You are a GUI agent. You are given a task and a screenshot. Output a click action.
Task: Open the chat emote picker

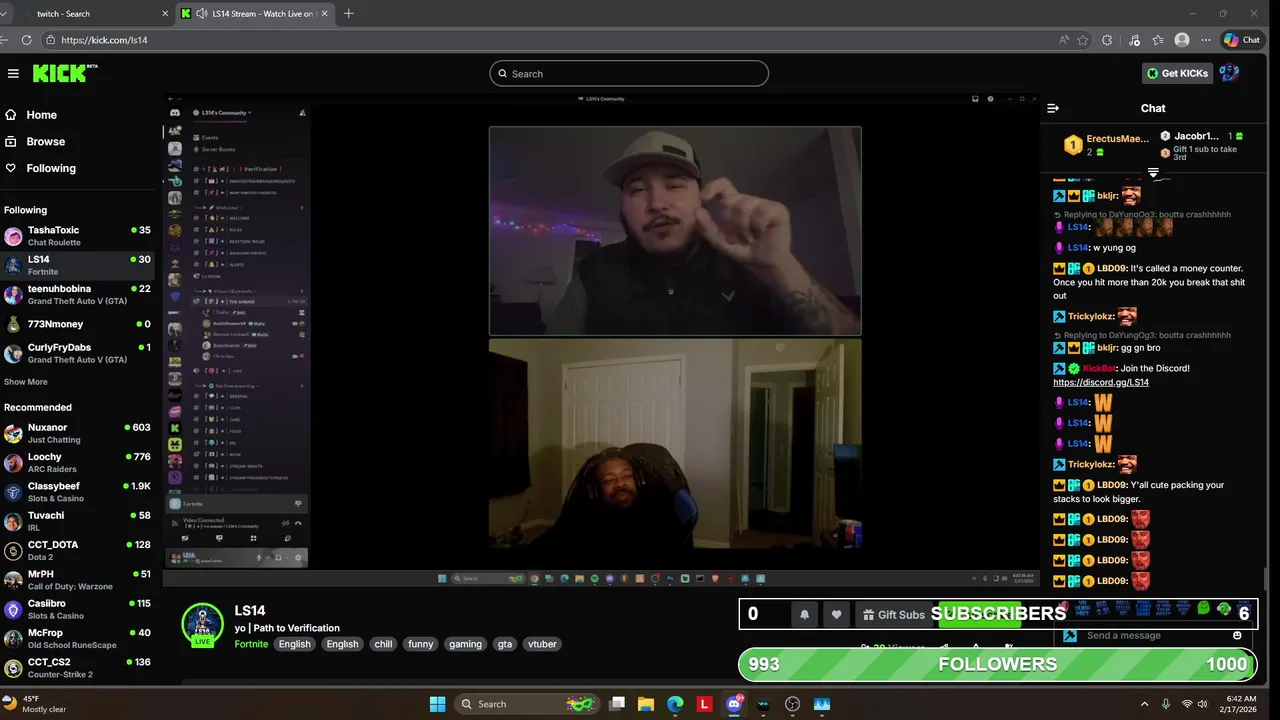1237,636
